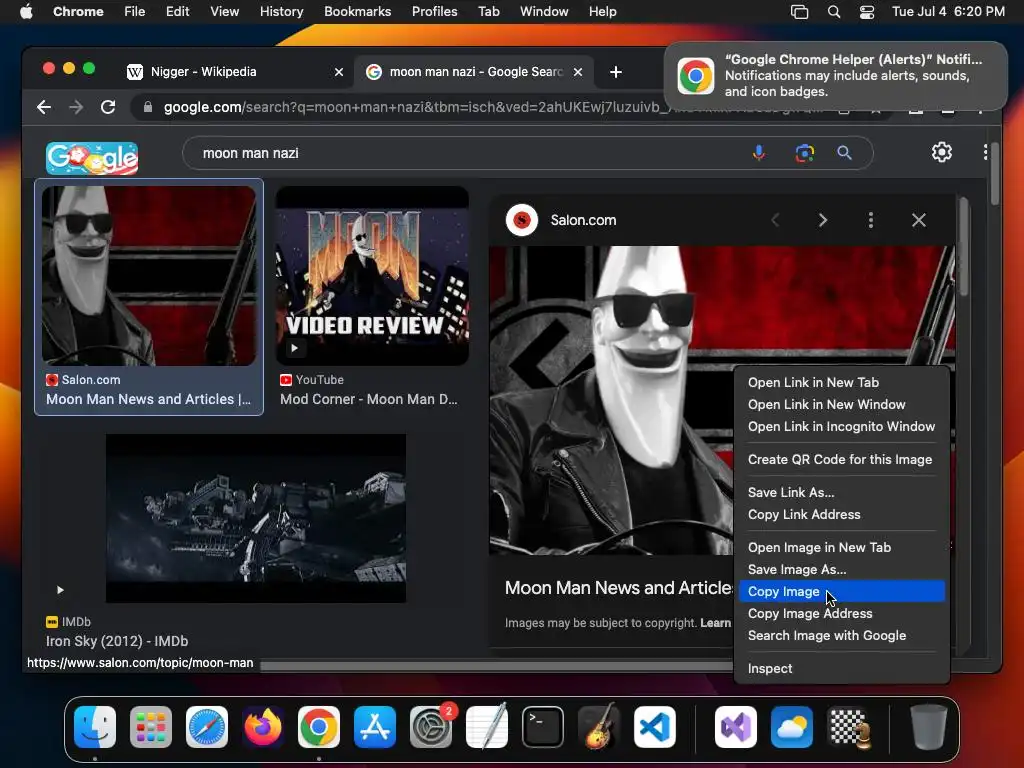Click the Chrome Helper Alerts notification
The width and height of the screenshot is (1024, 768).
click(x=836, y=76)
